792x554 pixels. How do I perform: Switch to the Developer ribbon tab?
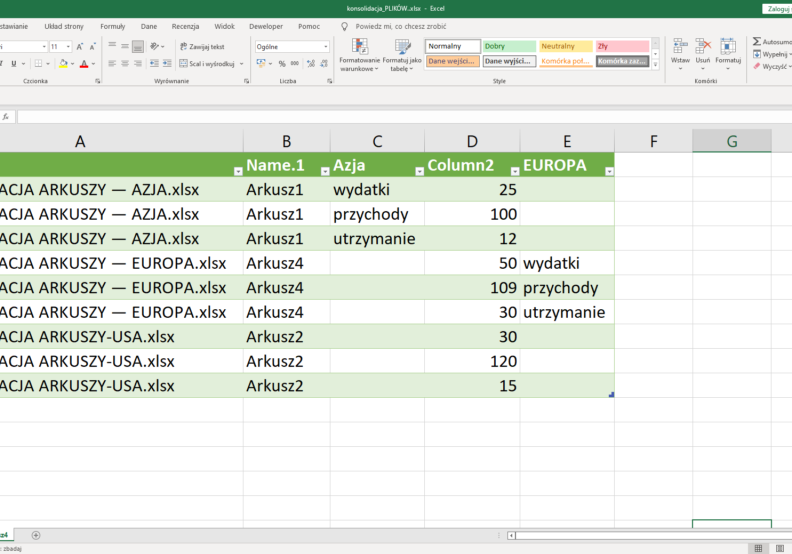tap(265, 26)
